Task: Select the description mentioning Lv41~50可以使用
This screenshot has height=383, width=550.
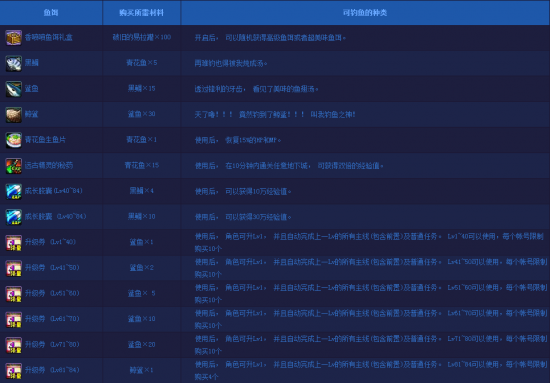Action: coord(371,268)
